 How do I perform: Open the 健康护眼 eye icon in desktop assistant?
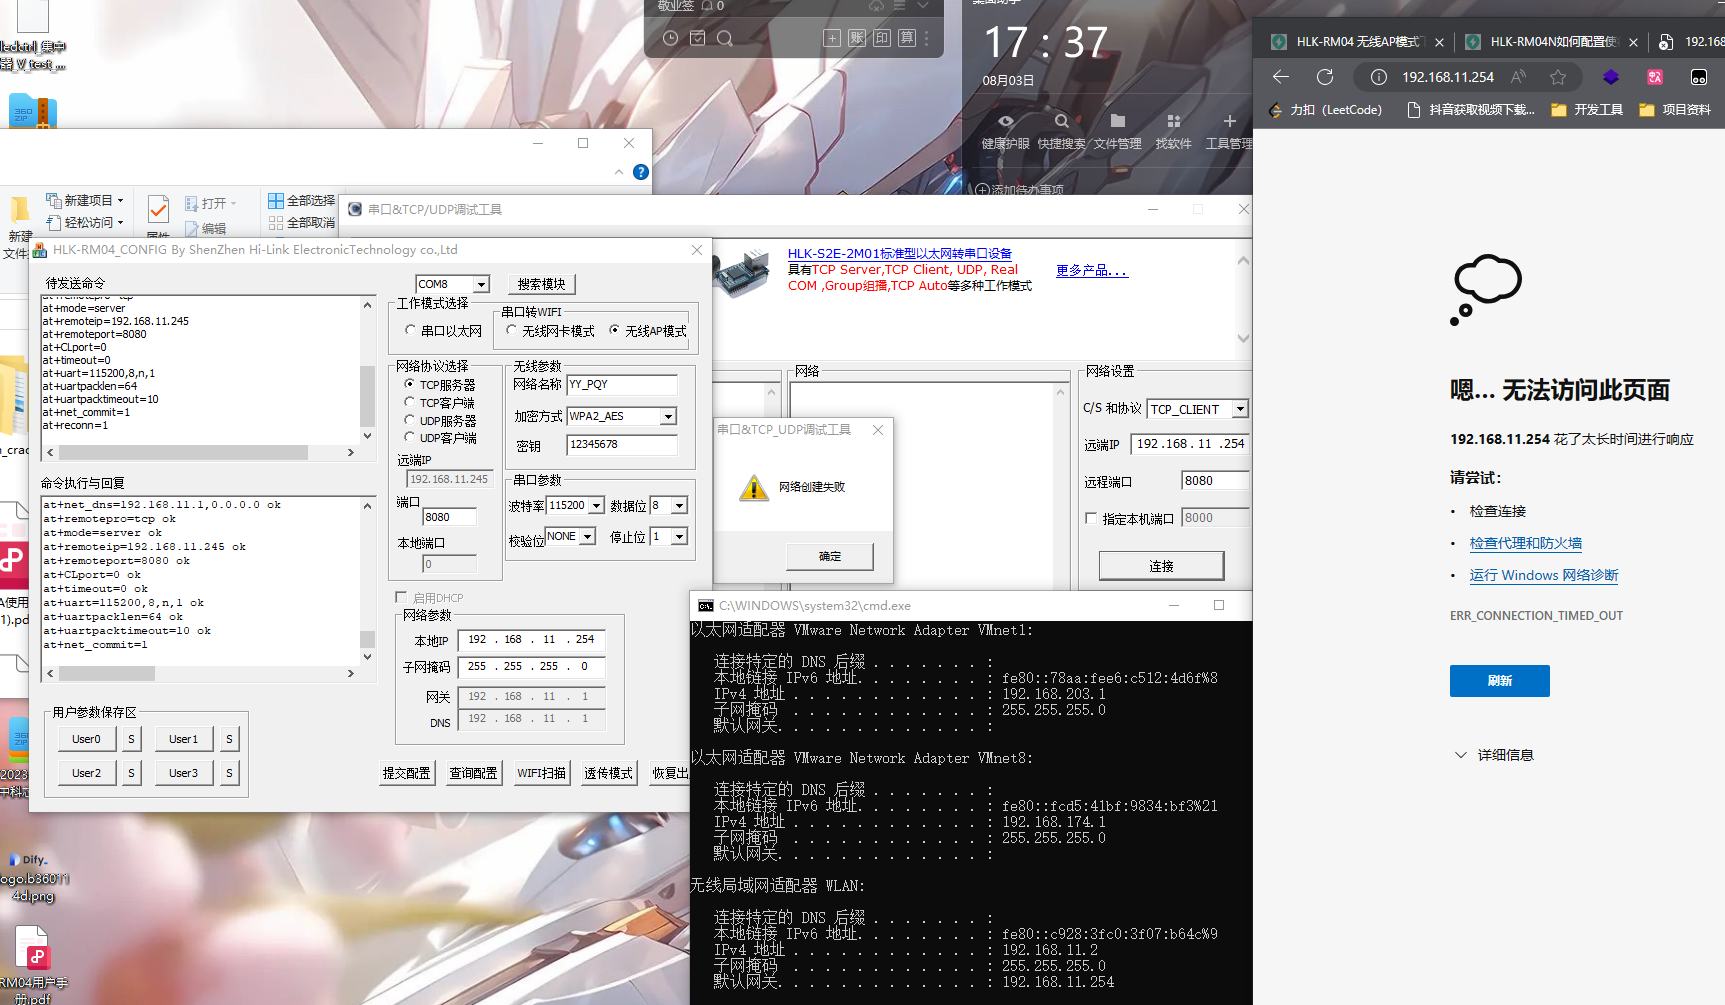[1005, 121]
